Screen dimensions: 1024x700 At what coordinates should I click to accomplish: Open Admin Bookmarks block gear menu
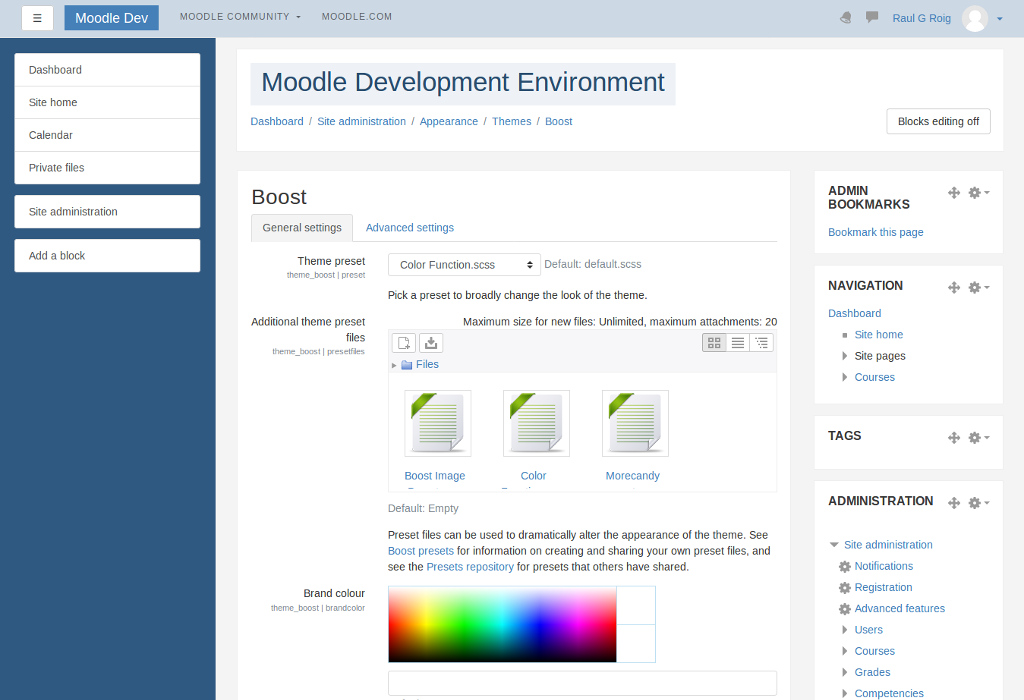(978, 193)
